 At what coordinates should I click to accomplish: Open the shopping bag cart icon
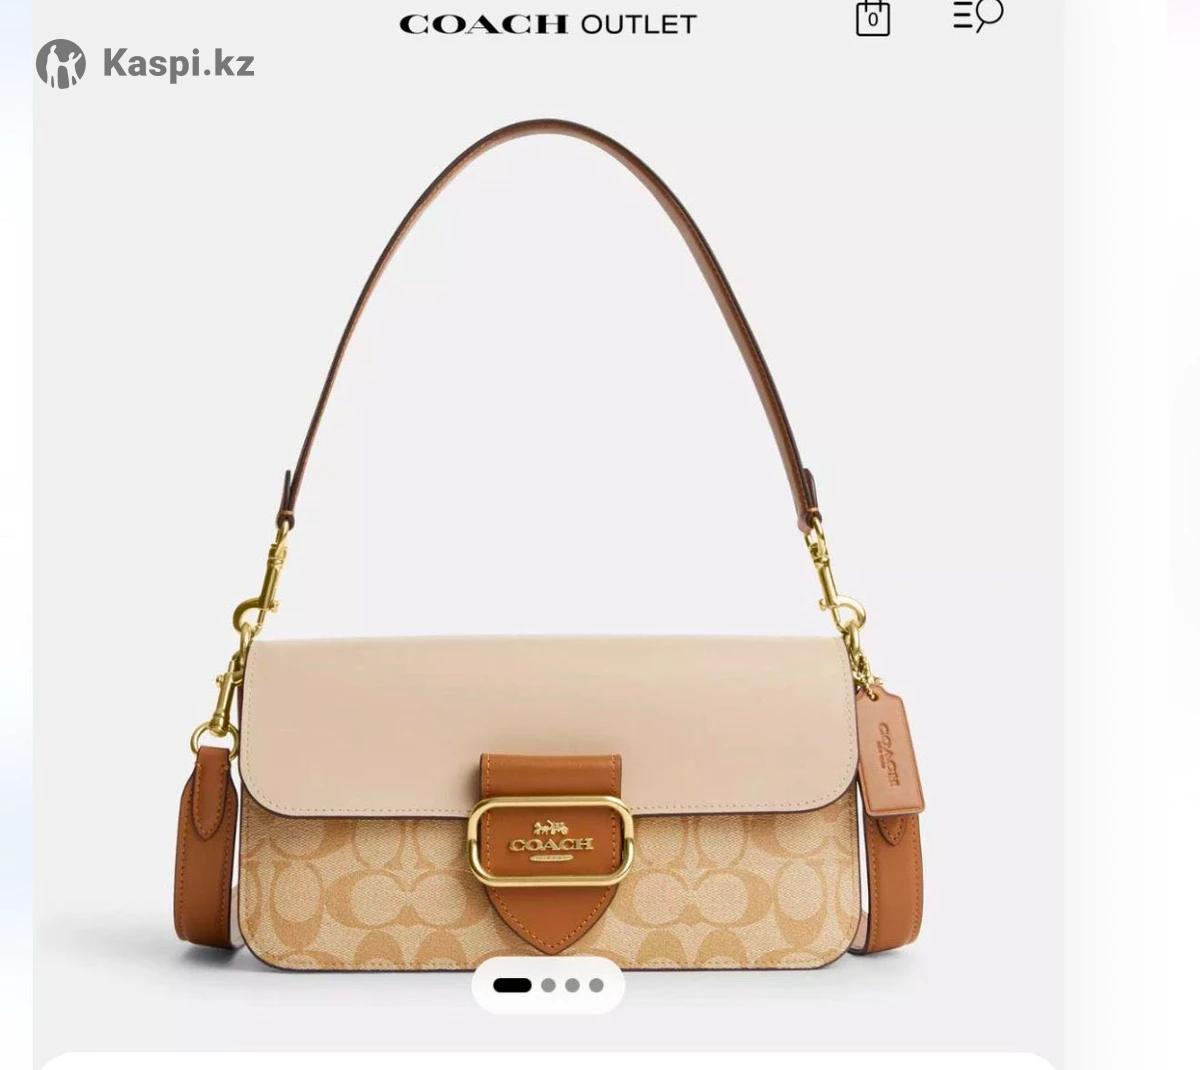[x=873, y=18]
